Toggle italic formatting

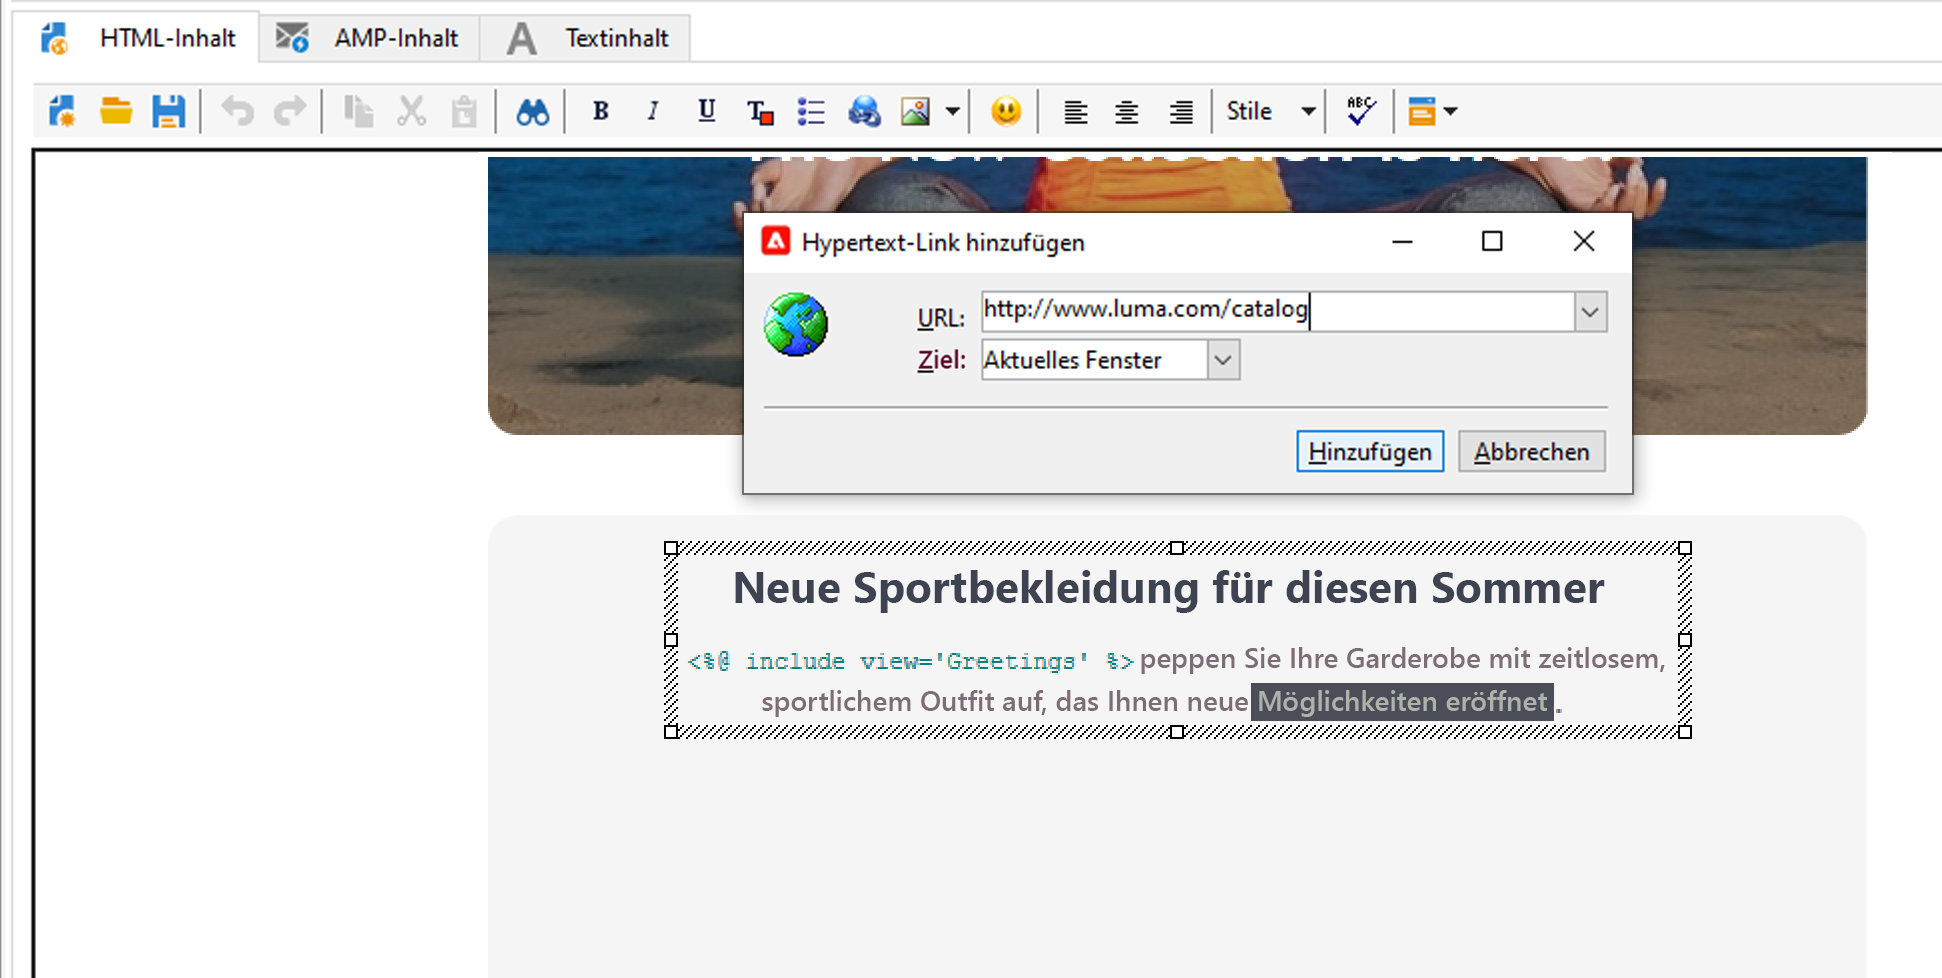point(653,111)
